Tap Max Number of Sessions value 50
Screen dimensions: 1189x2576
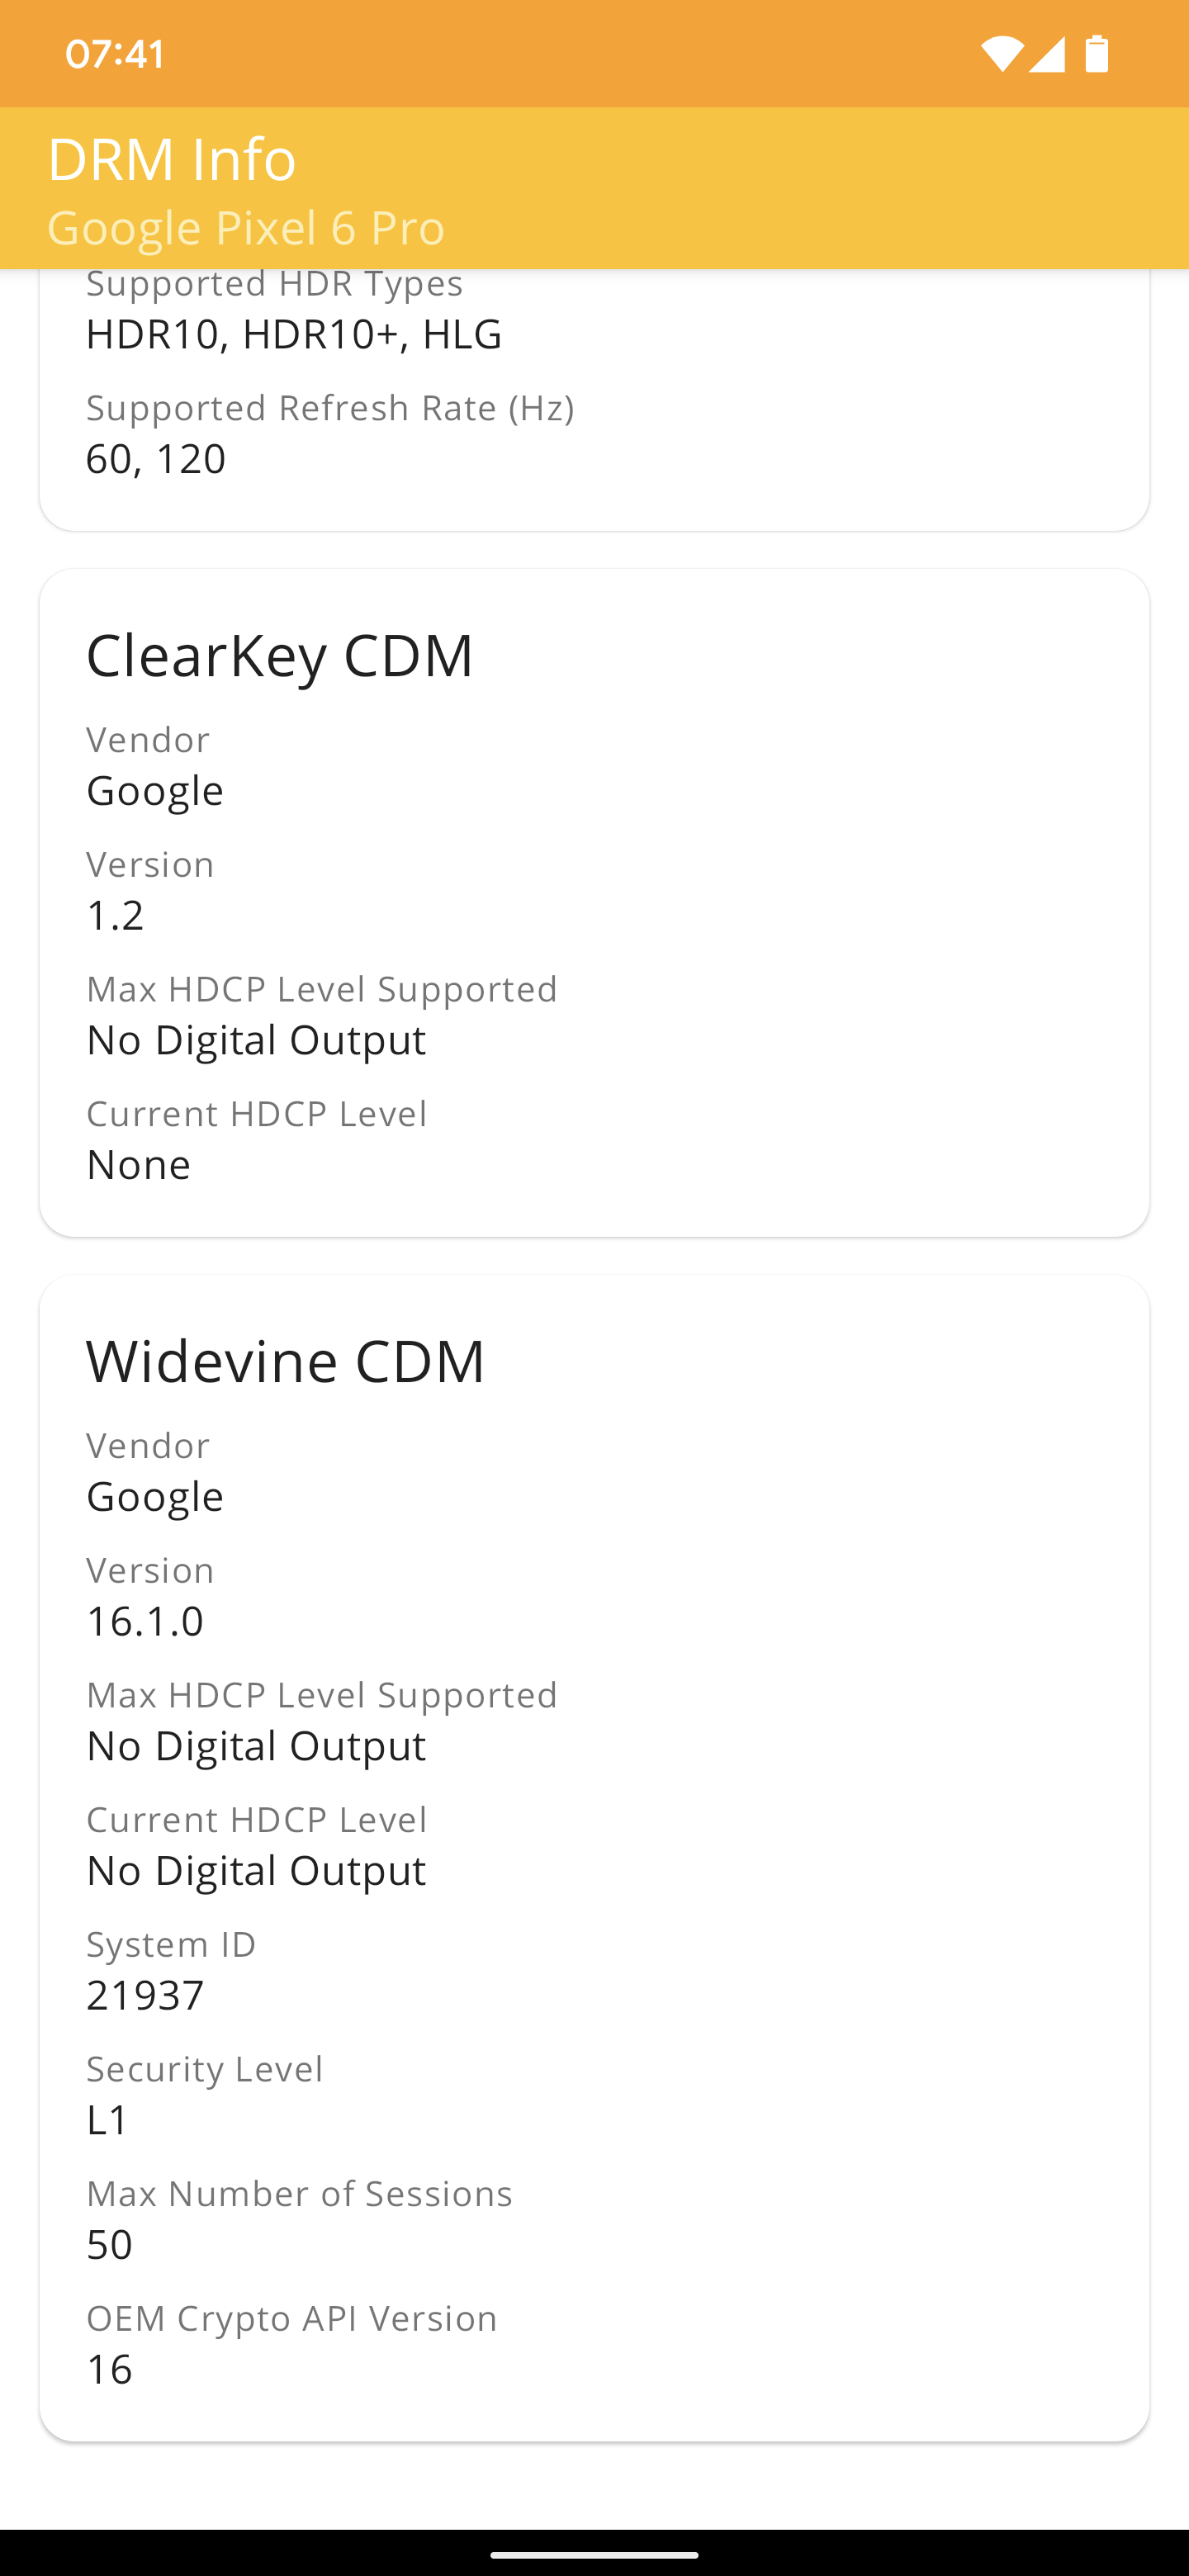point(110,2245)
